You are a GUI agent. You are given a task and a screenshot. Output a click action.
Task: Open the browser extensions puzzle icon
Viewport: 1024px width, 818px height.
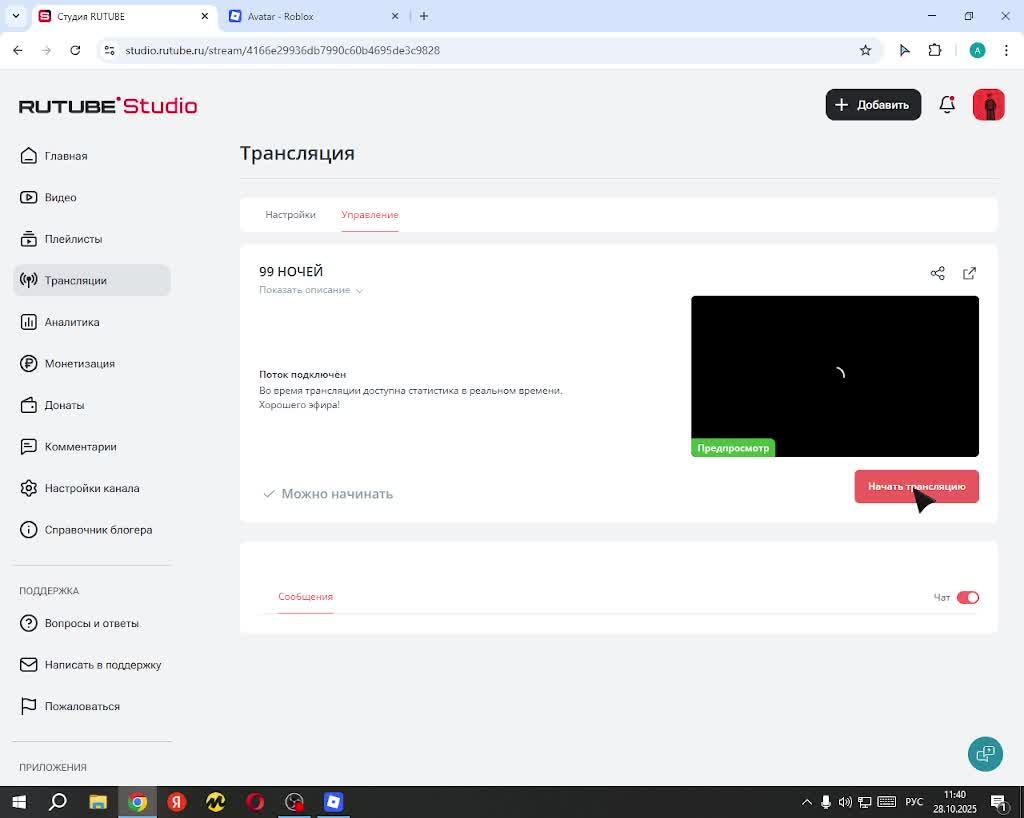pos(935,50)
